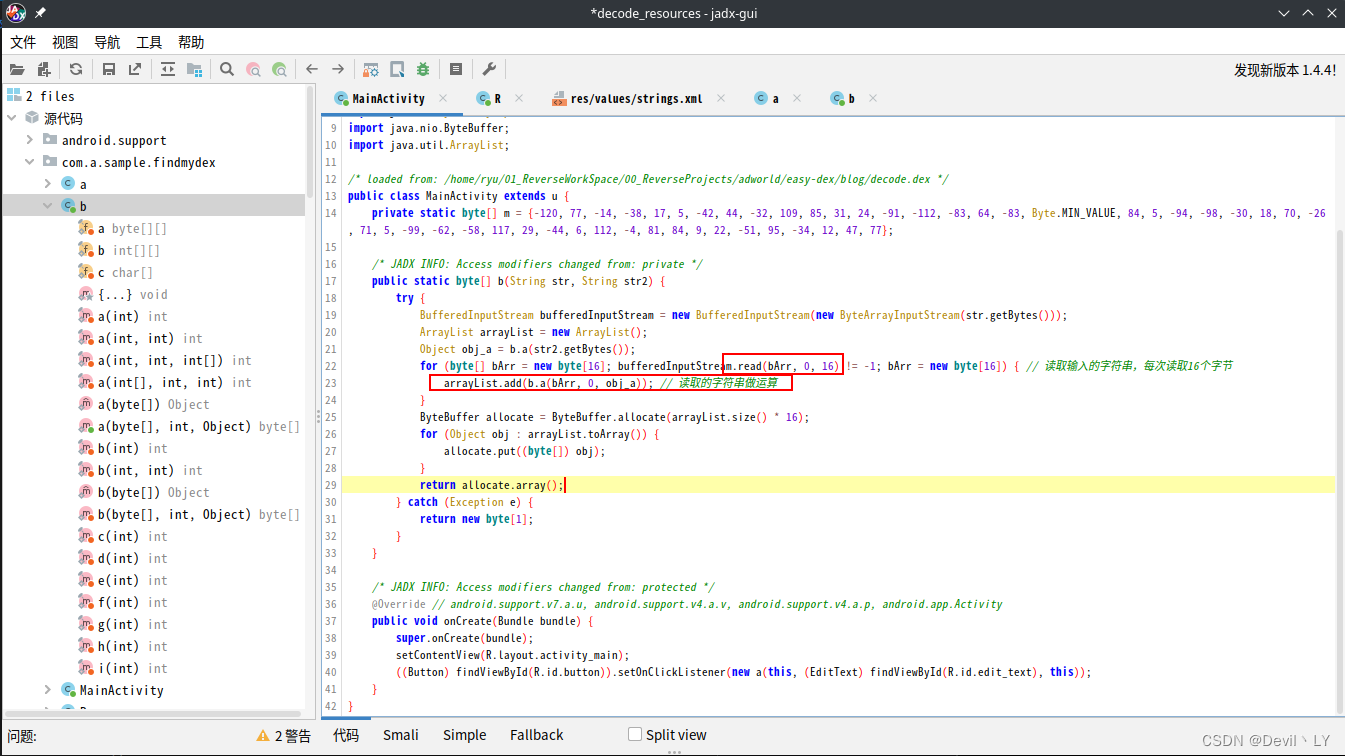Open the 导航 menu
The height and width of the screenshot is (756, 1345).
pyautogui.click(x=107, y=42)
